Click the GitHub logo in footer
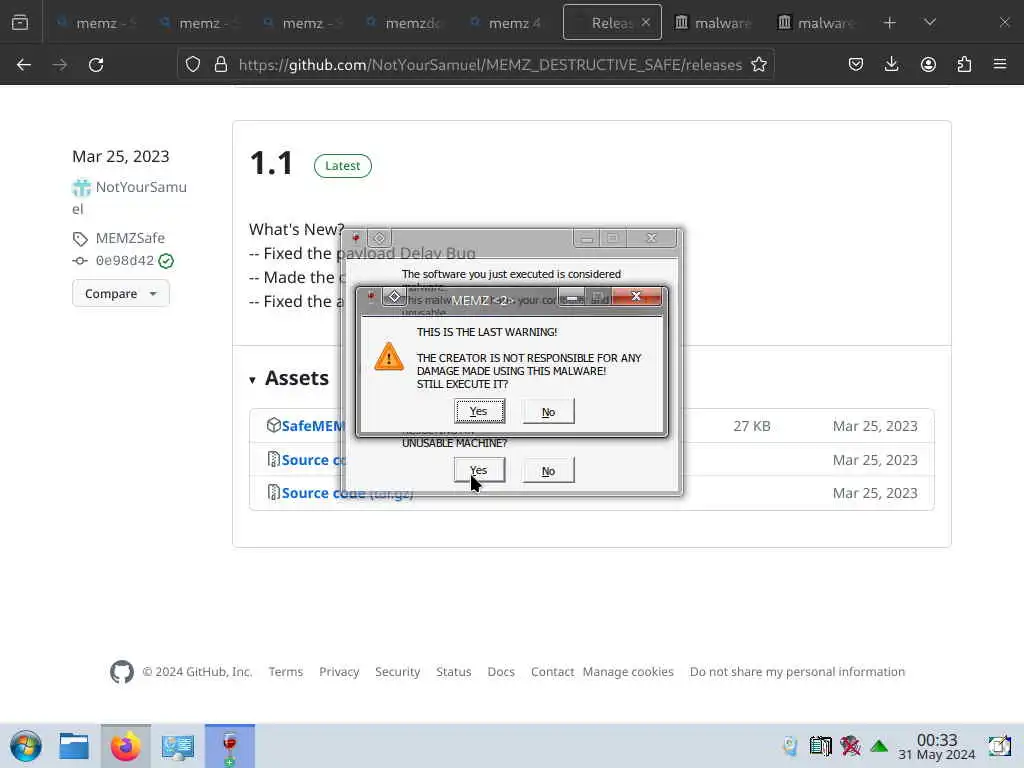Viewport: 1024px width, 768px height. click(121, 671)
